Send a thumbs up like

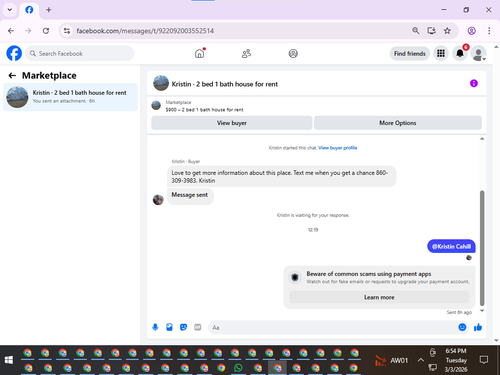[478, 327]
